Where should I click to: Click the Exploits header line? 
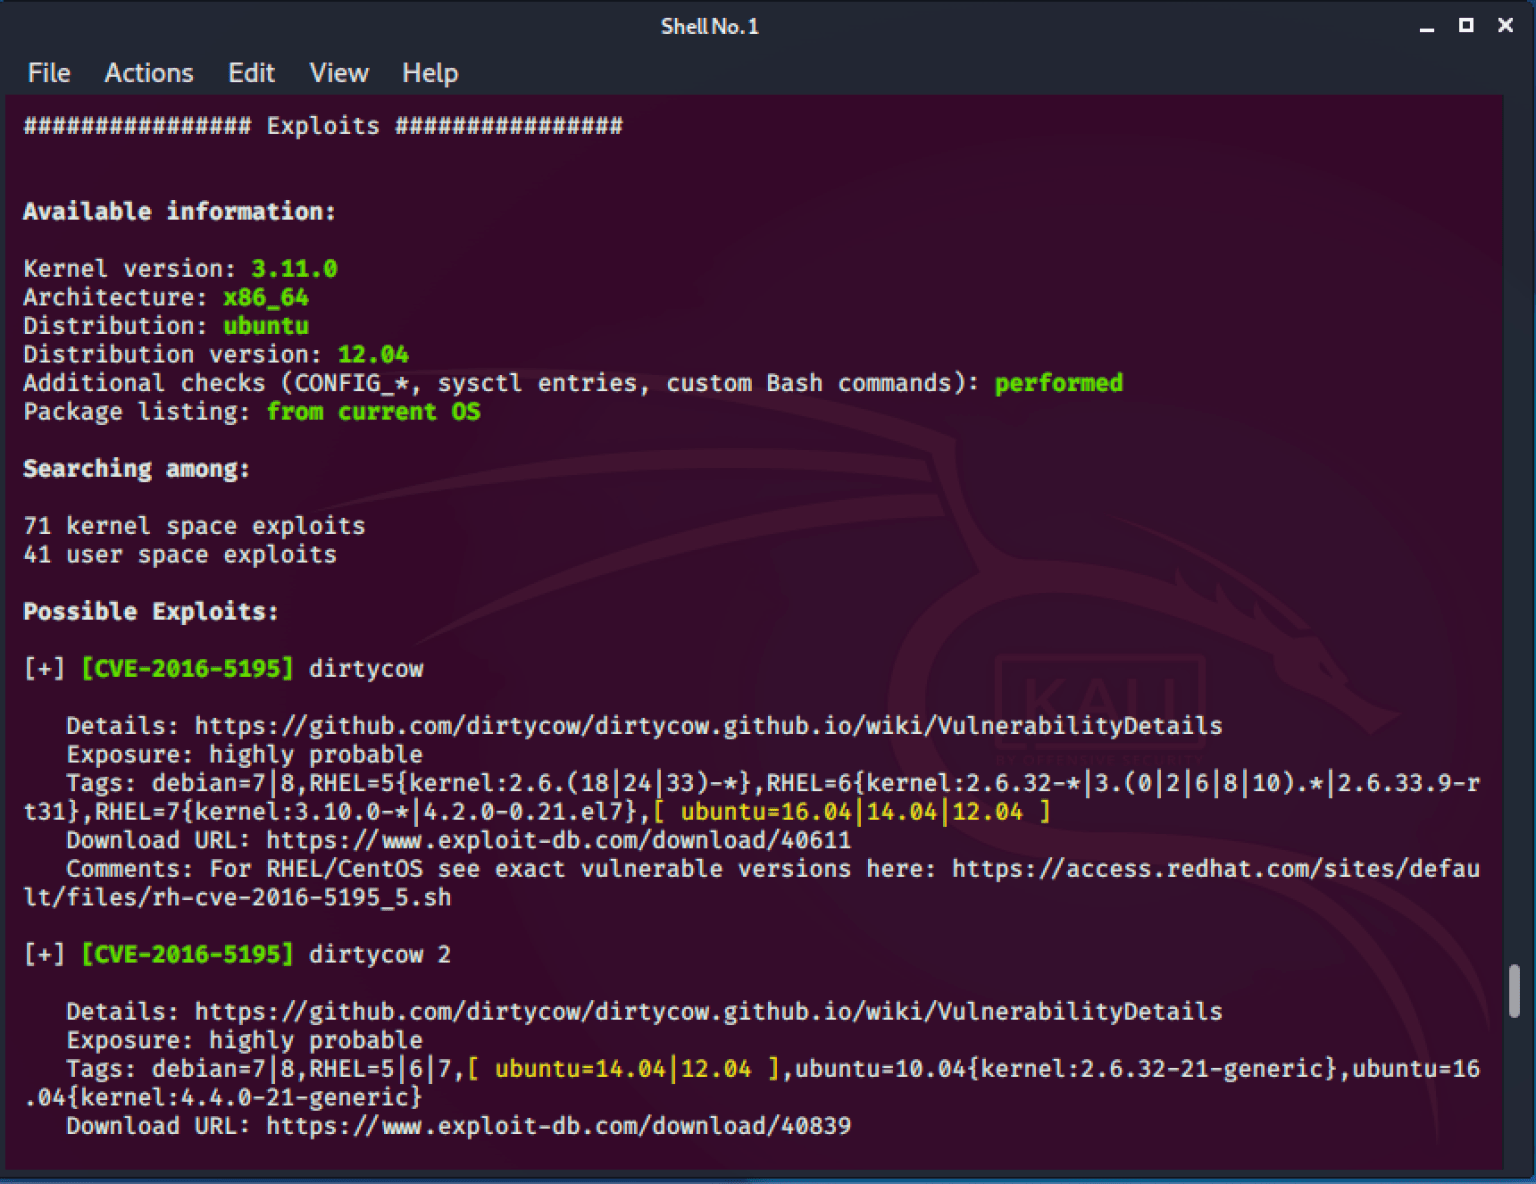[x=323, y=126]
